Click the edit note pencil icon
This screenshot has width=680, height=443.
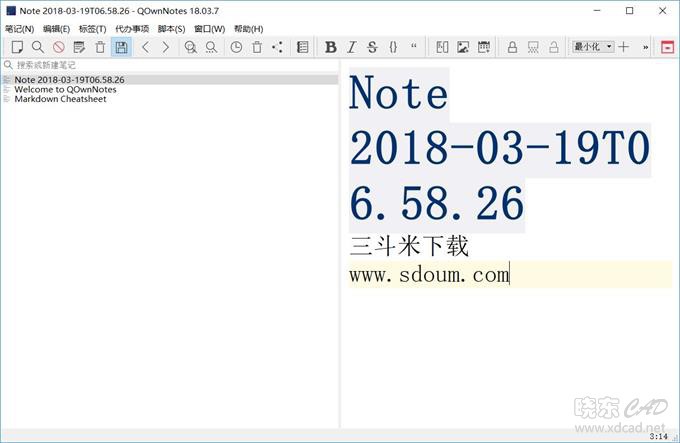coord(79,47)
